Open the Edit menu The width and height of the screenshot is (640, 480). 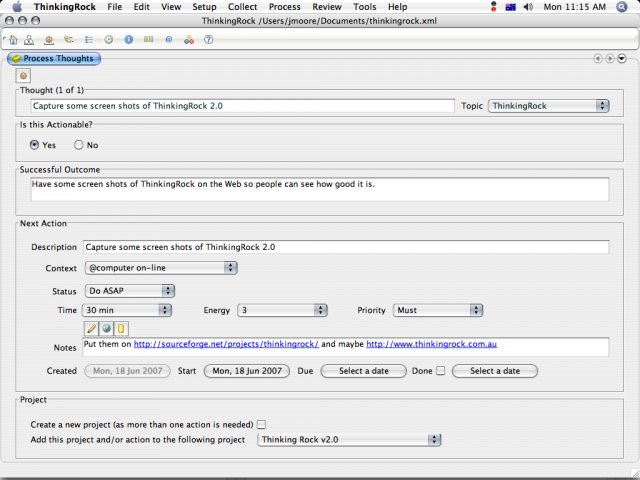click(141, 7)
